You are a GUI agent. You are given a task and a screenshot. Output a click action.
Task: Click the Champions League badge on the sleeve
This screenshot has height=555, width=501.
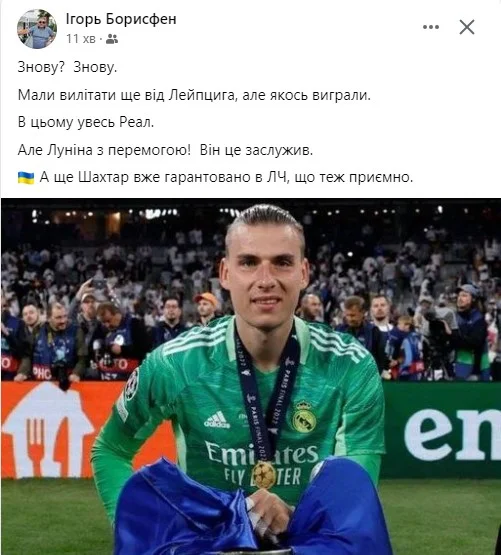132,384
